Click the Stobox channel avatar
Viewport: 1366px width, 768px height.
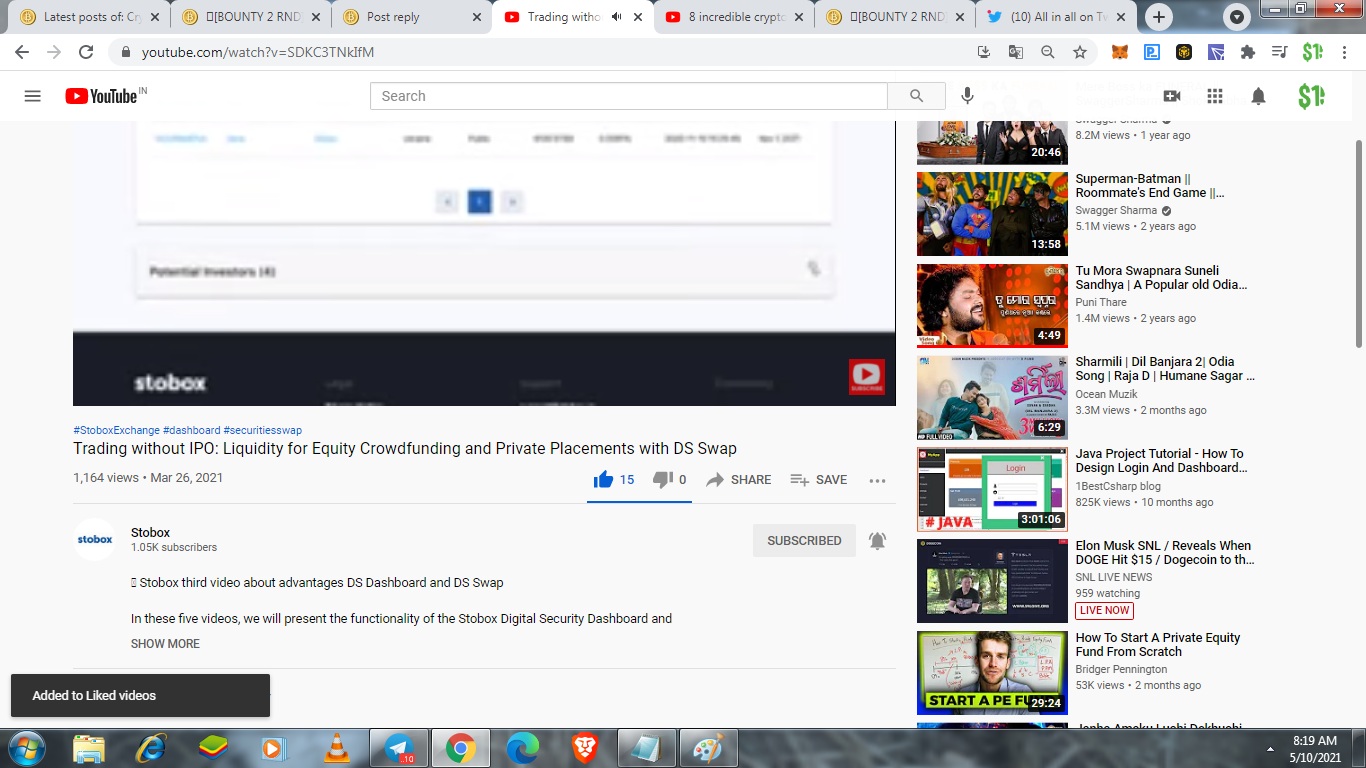tap(95, 540)
